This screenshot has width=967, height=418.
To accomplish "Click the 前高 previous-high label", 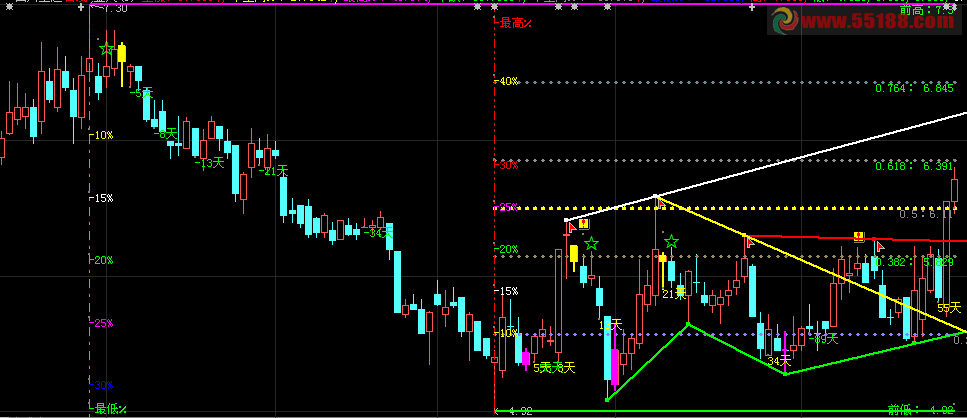I will click(926, 10).
